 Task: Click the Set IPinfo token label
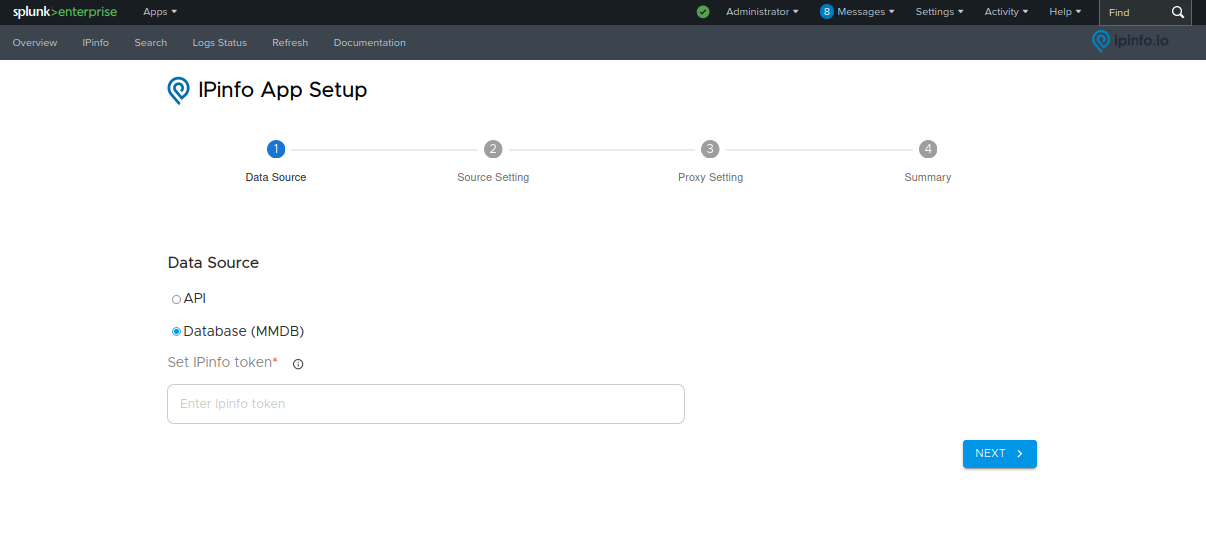pos(222,362)
